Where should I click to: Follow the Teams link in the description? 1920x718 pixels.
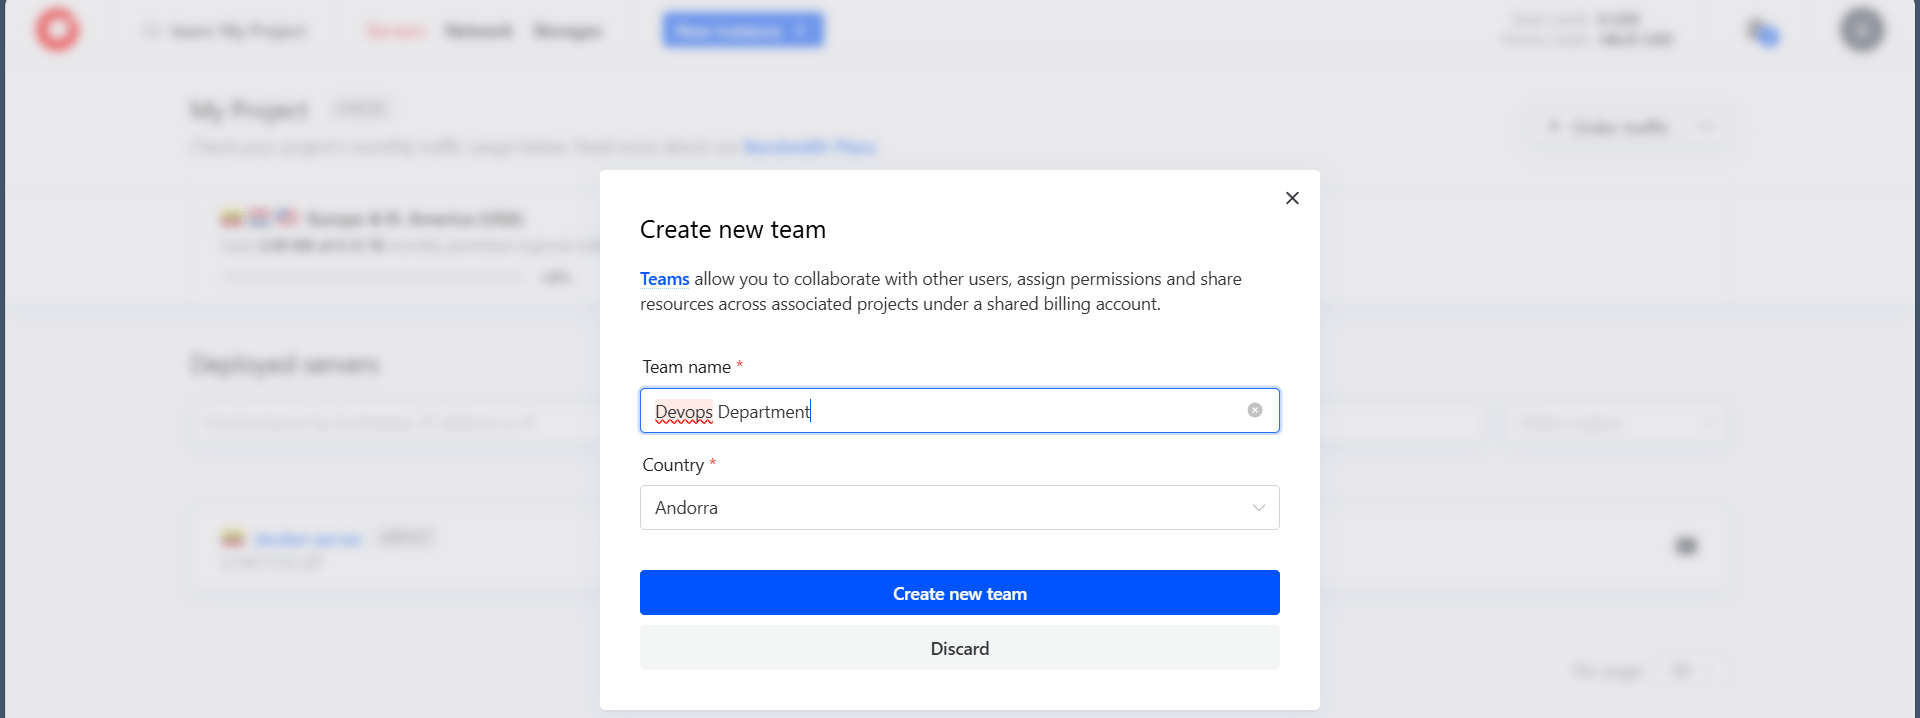pos(664,279)
